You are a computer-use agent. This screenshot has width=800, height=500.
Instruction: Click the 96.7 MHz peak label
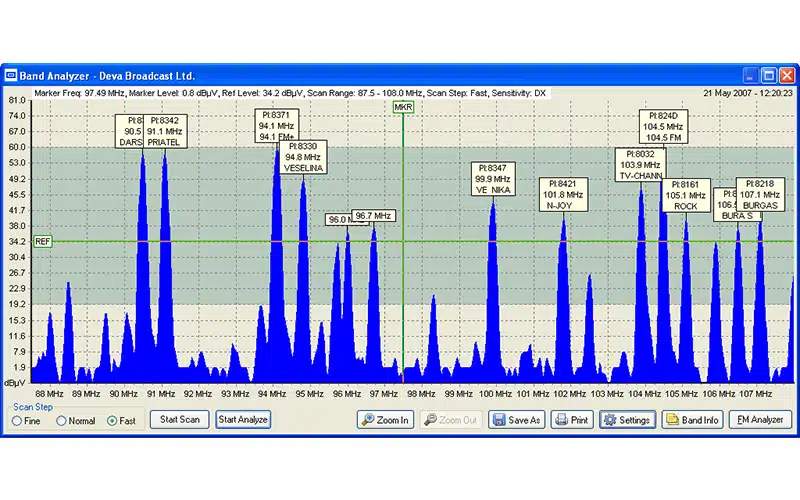[373, 216]
